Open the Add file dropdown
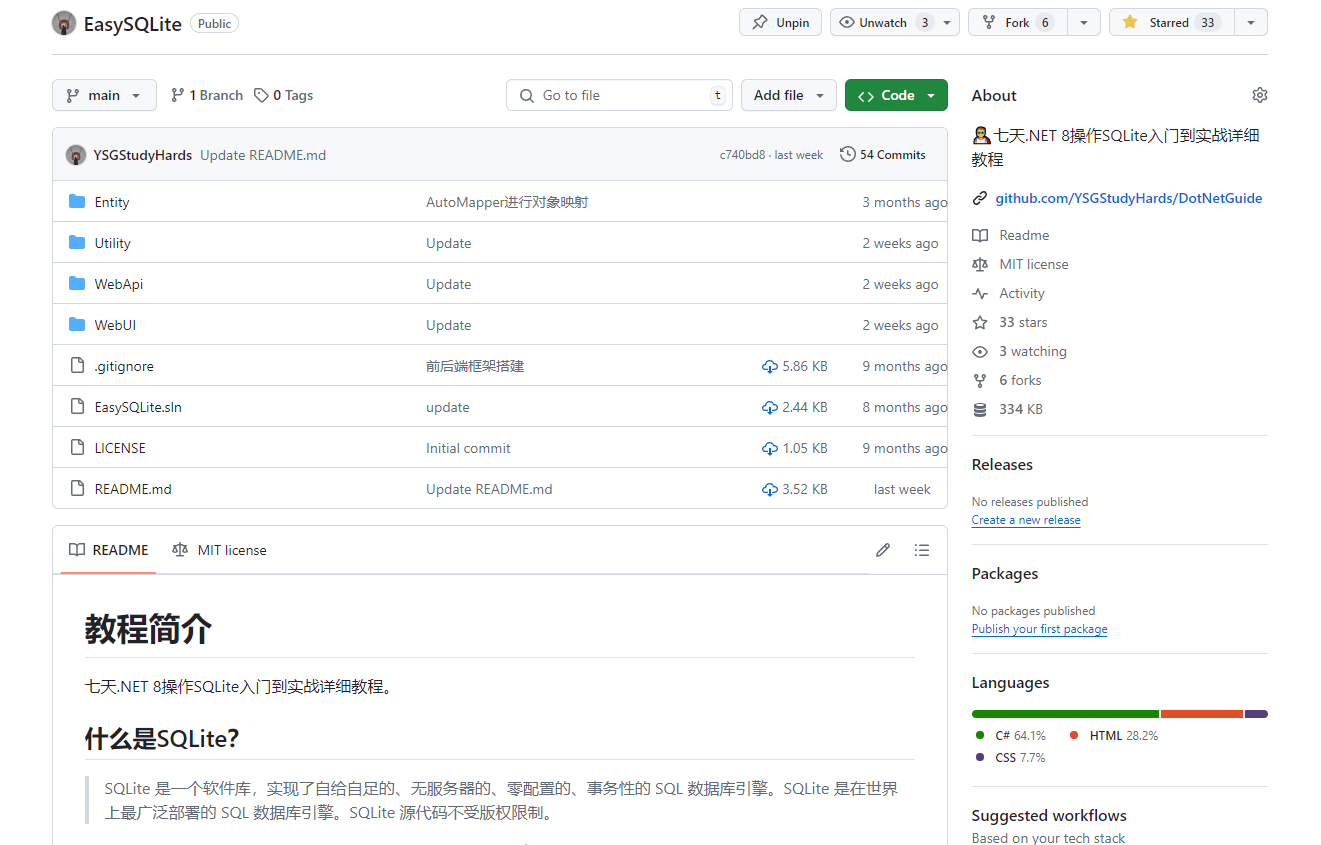The height and width of the screenshot is (845, 1321). (788, 94)
